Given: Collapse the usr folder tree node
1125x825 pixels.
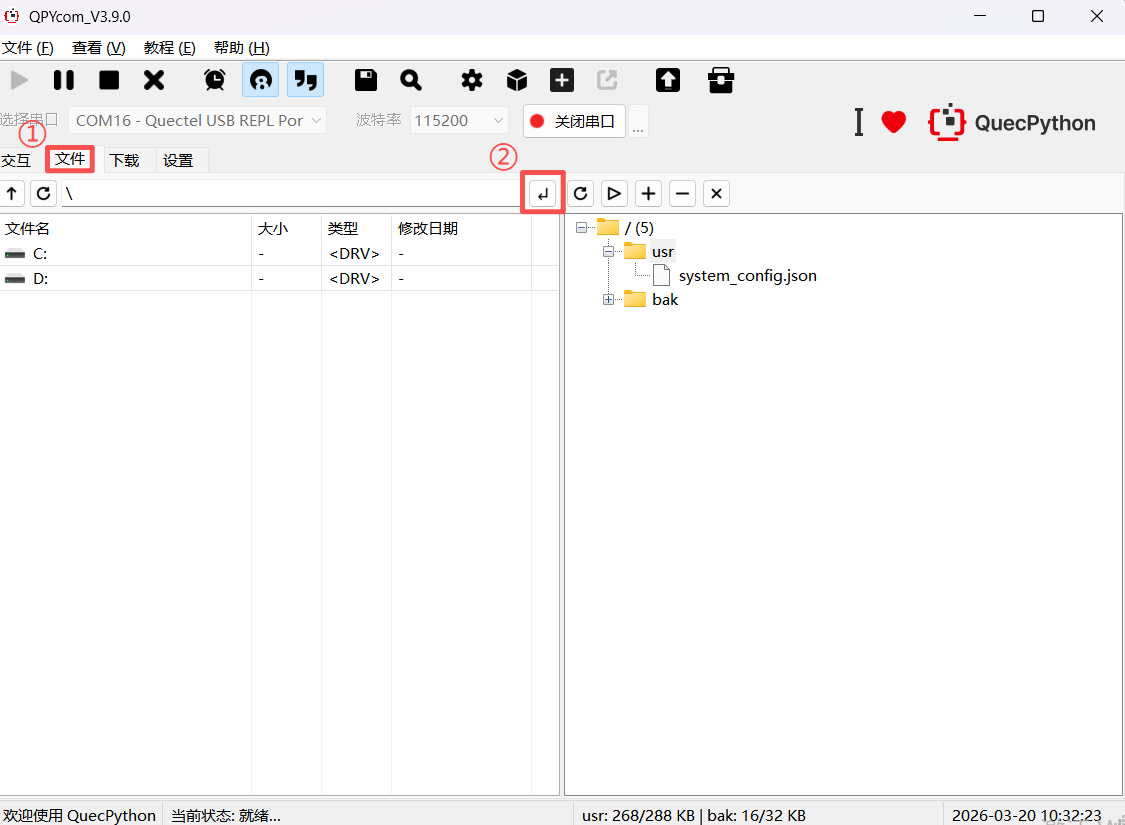Looking at the screenshot, I should (x=608, y=252).
